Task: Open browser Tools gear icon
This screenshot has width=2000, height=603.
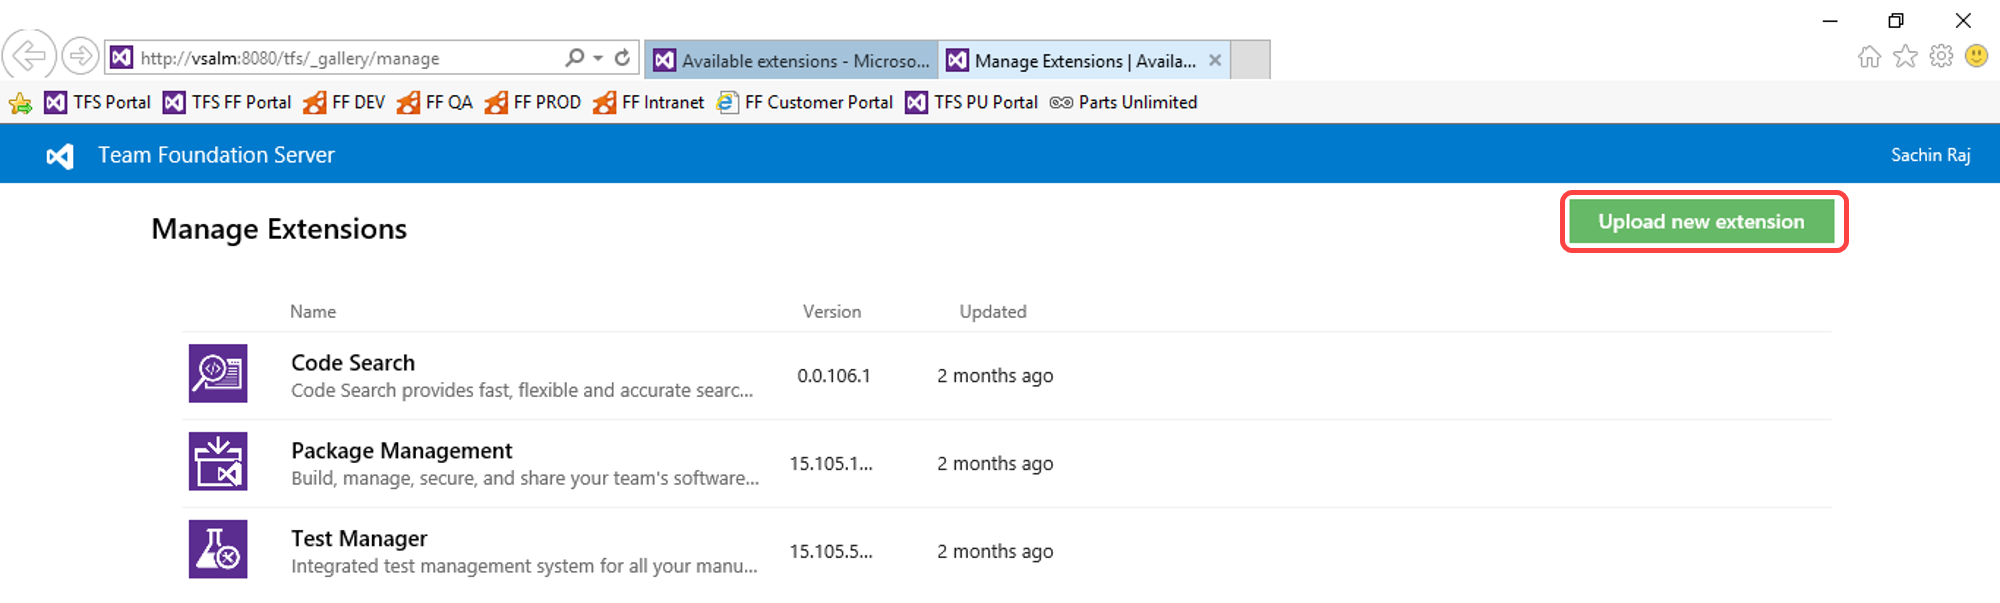Action: [x=1941, y=57]
